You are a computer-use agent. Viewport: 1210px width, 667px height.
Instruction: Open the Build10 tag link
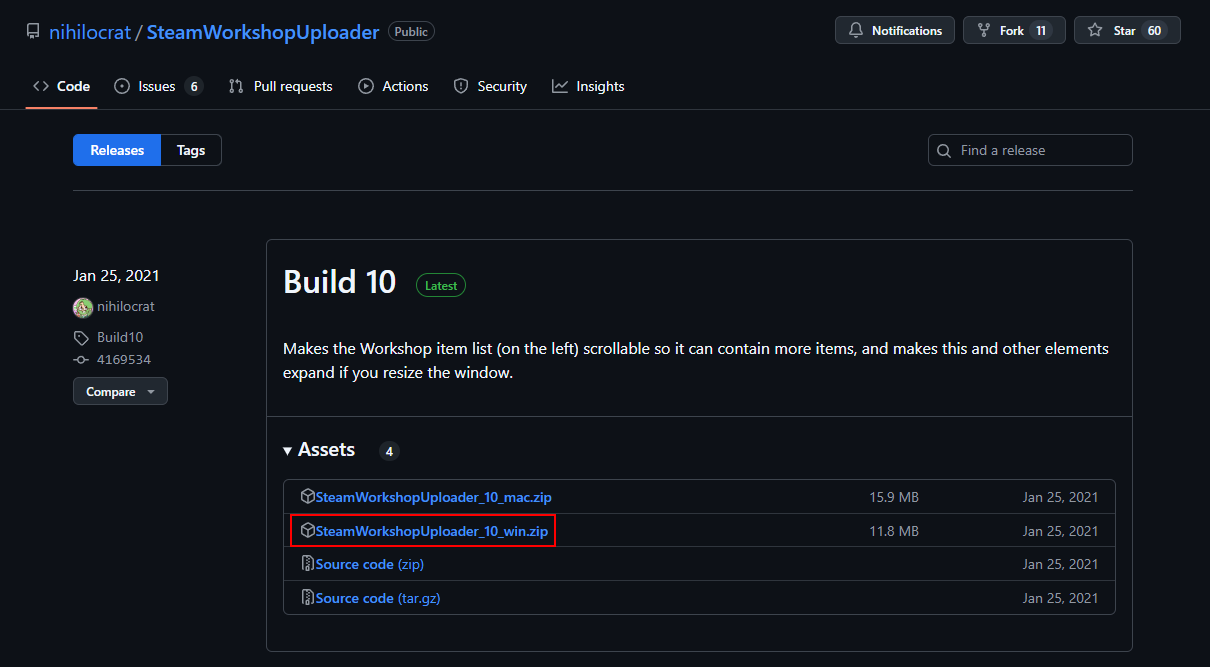[120, 337]
